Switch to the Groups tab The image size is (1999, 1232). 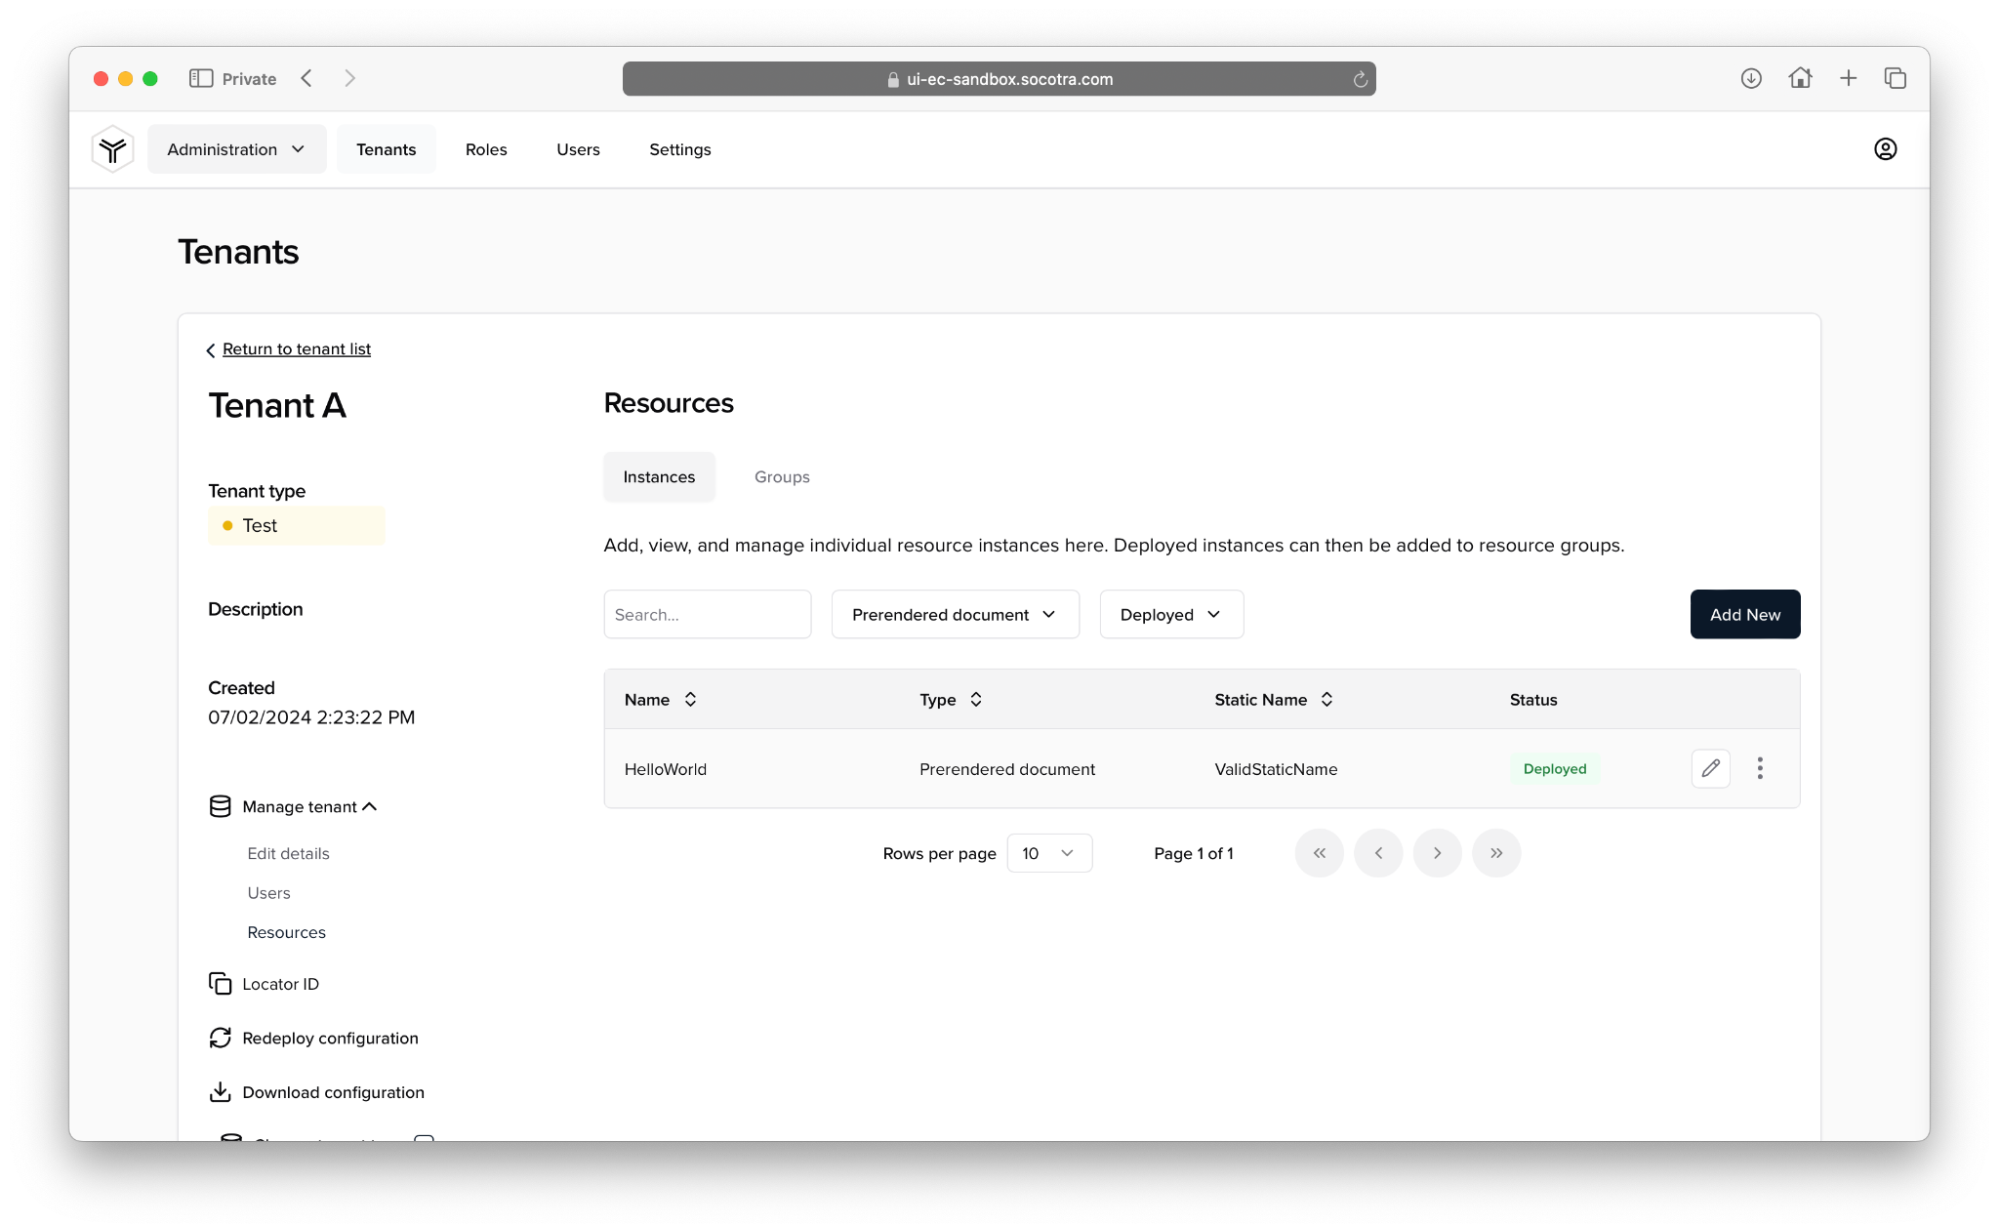781,475
